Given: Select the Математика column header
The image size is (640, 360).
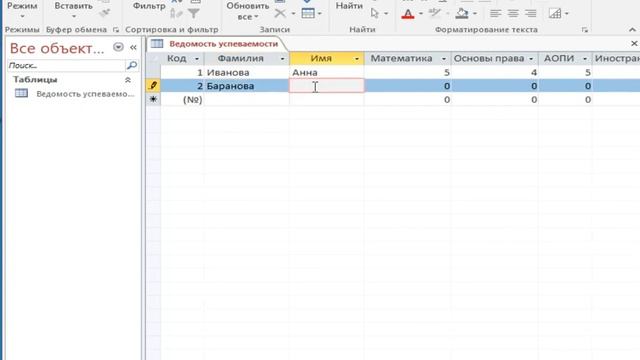Looking at the screenshot, I should (401, 58).
